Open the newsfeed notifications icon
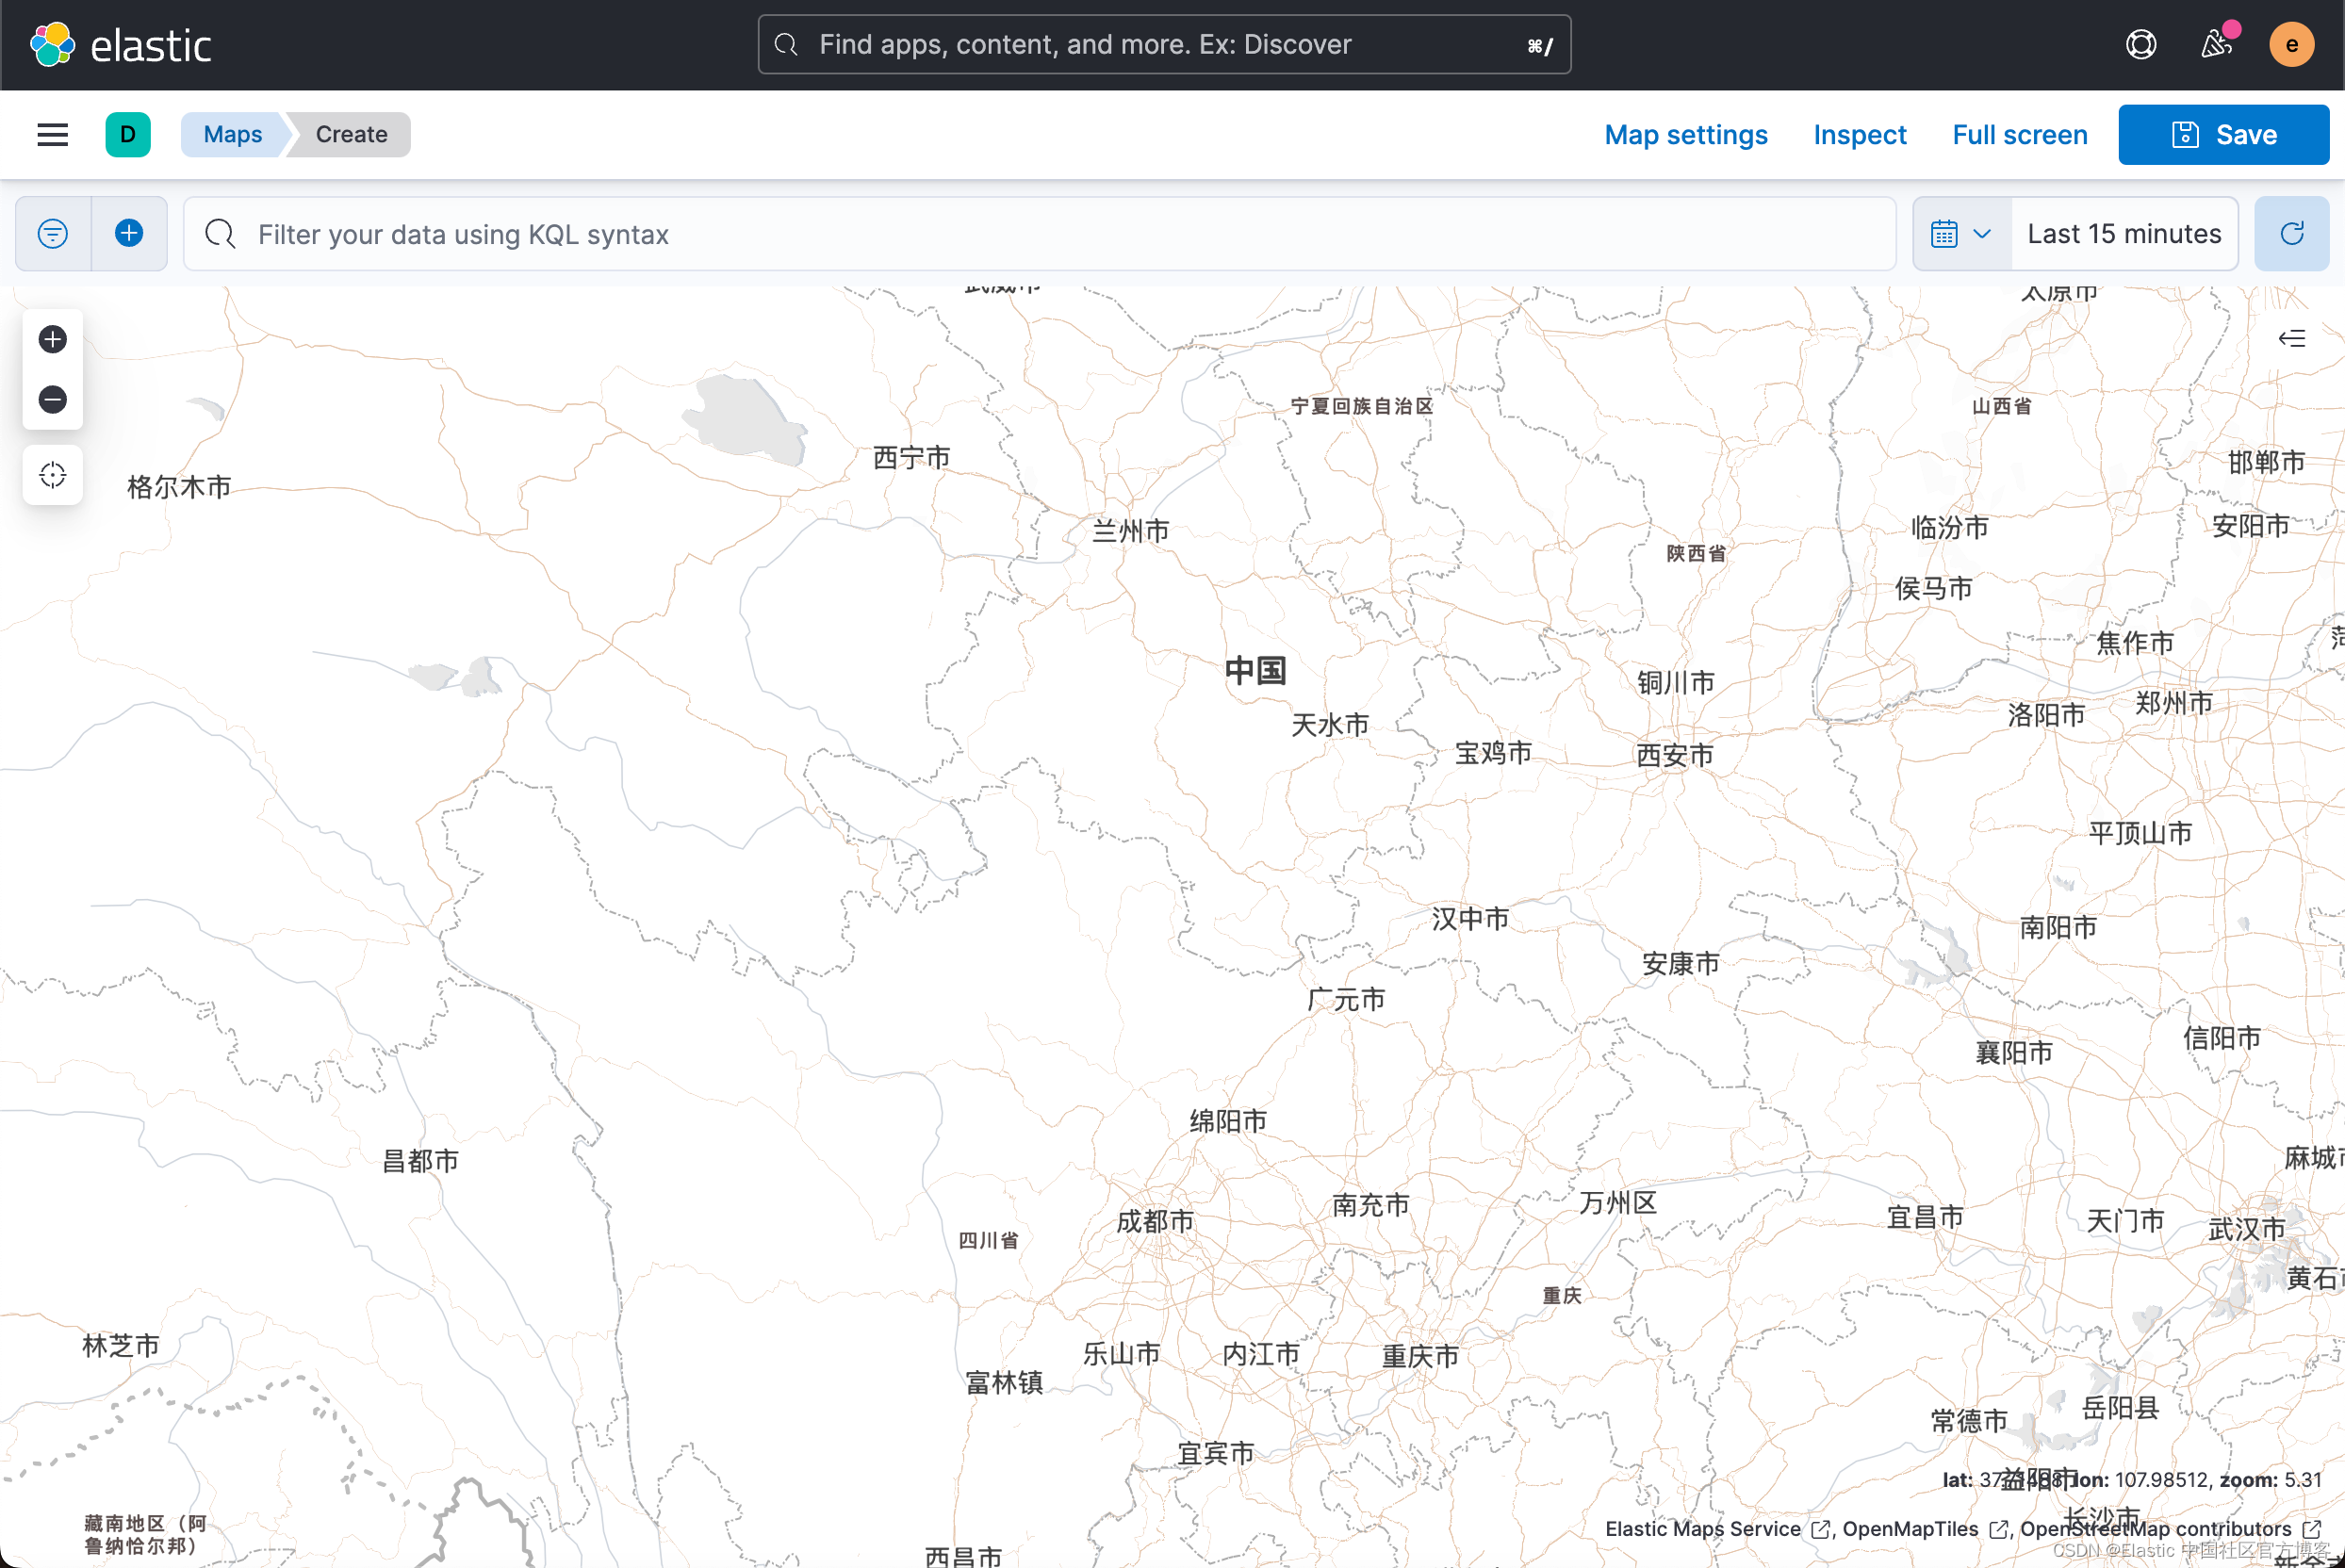 (x=2215, y=45)
